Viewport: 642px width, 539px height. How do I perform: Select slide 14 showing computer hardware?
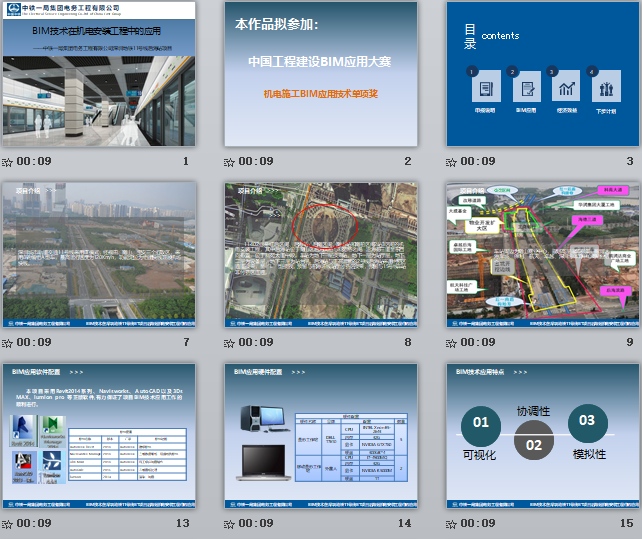pyautogui.click(x=320, y=436)
